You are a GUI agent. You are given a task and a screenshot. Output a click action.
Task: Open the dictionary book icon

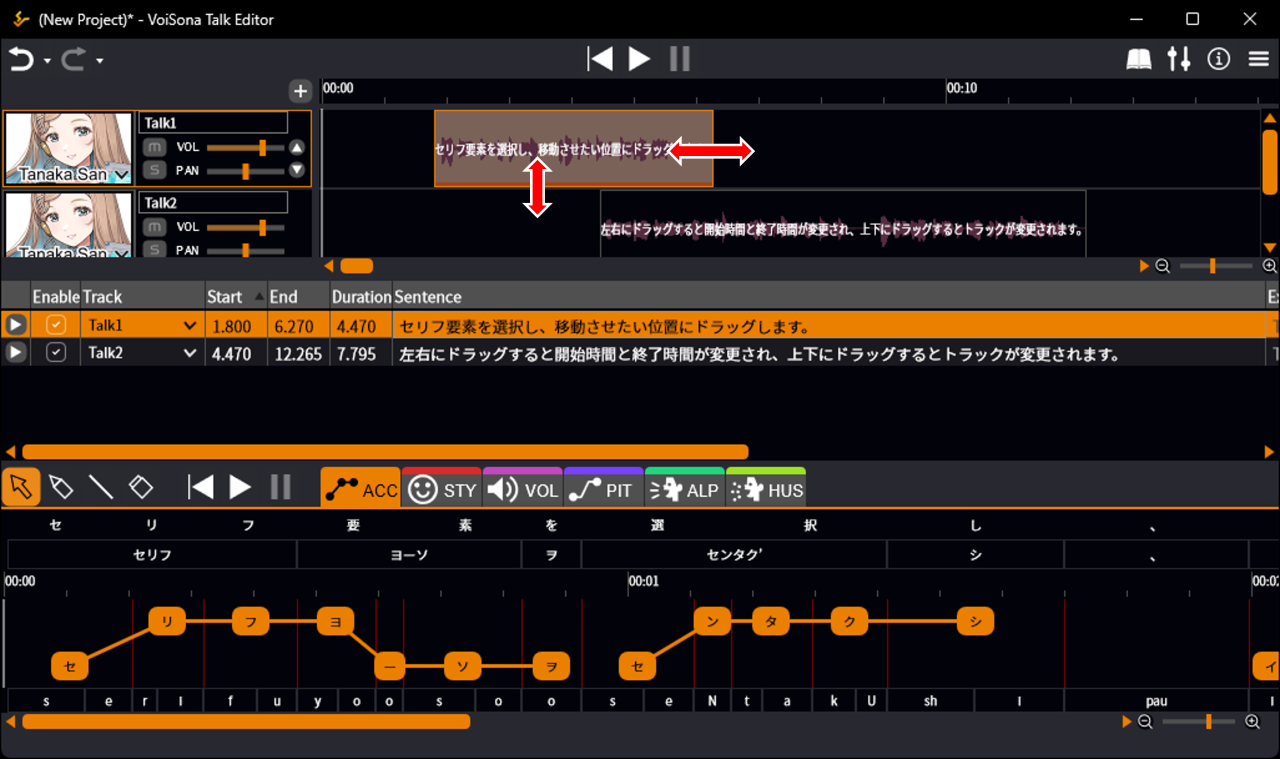pyautogui.click(x=1139, y=59)
